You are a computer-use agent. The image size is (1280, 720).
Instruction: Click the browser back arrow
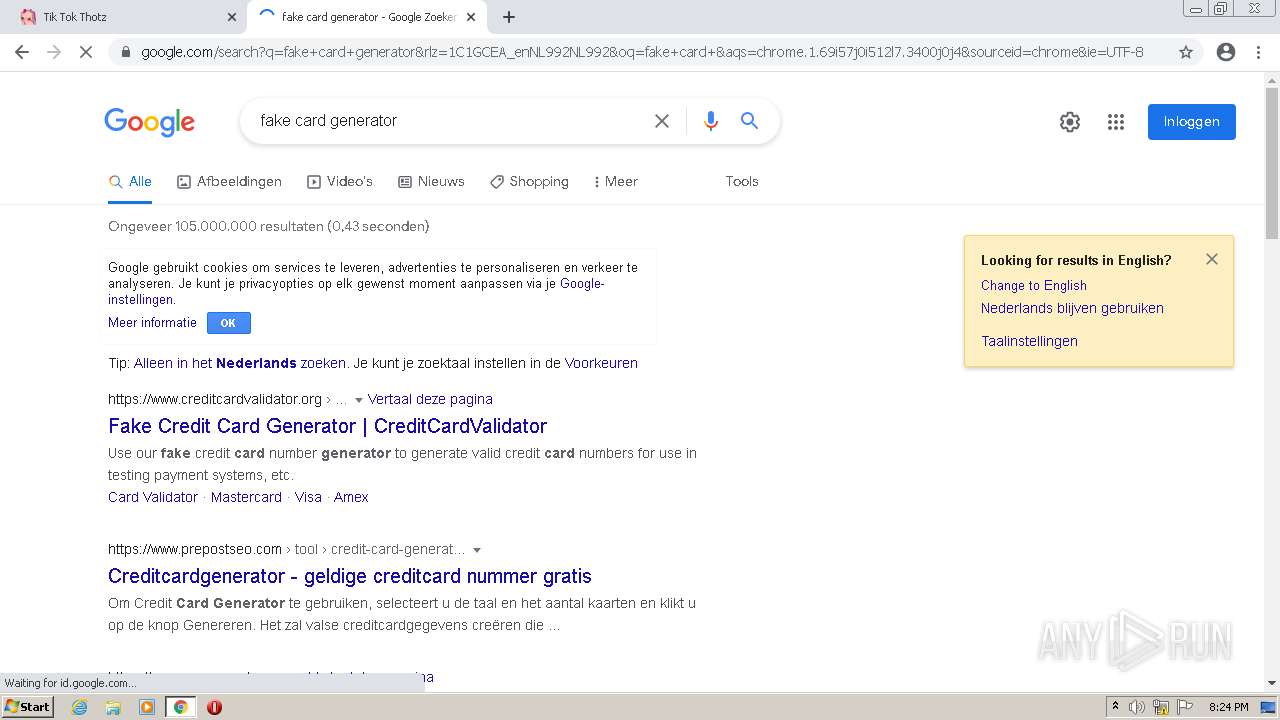[22, 52]
